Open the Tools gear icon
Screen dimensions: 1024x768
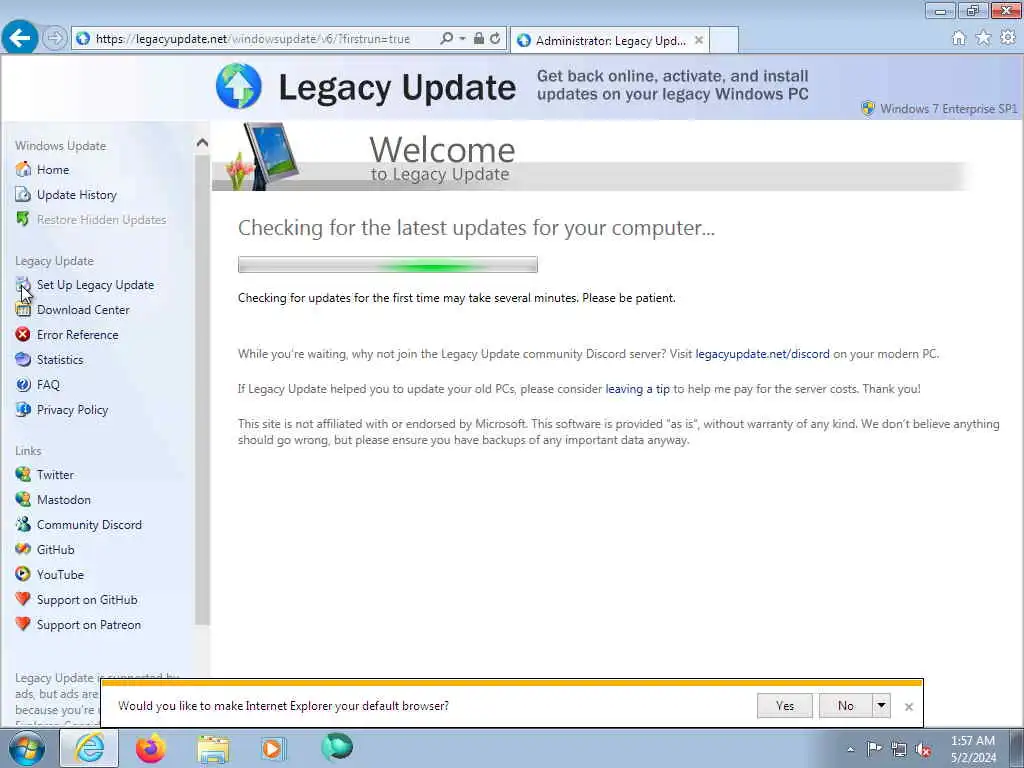[1008, 38]
